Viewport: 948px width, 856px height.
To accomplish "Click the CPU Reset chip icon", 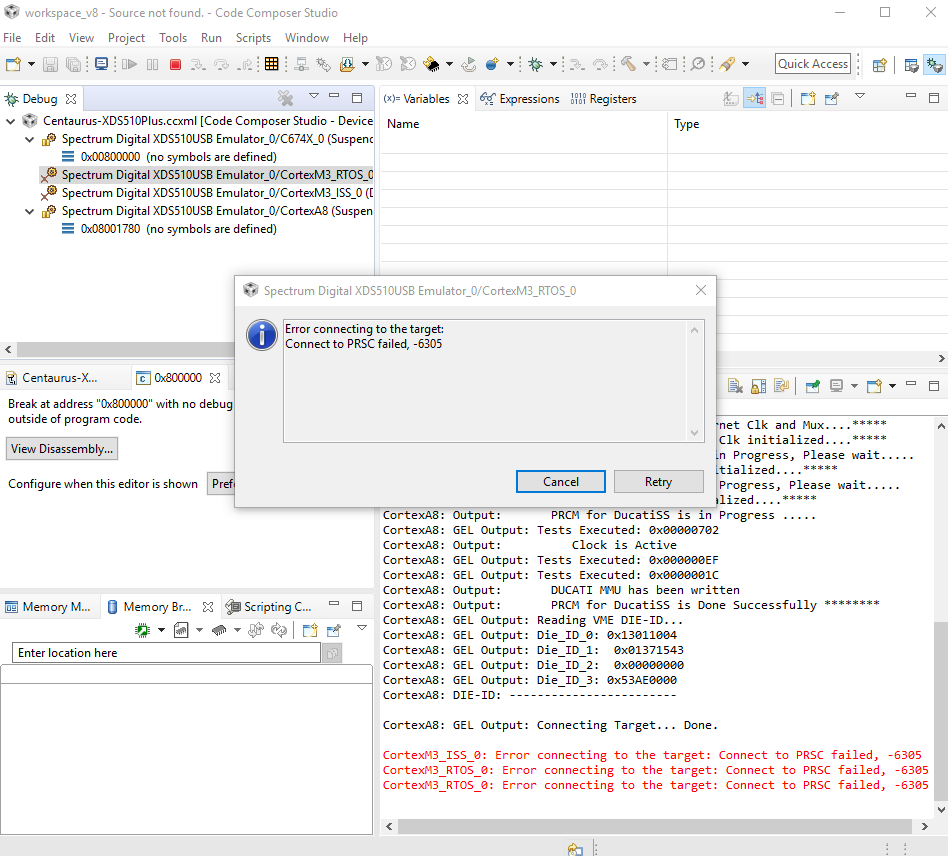I will [x=431, y=64].
